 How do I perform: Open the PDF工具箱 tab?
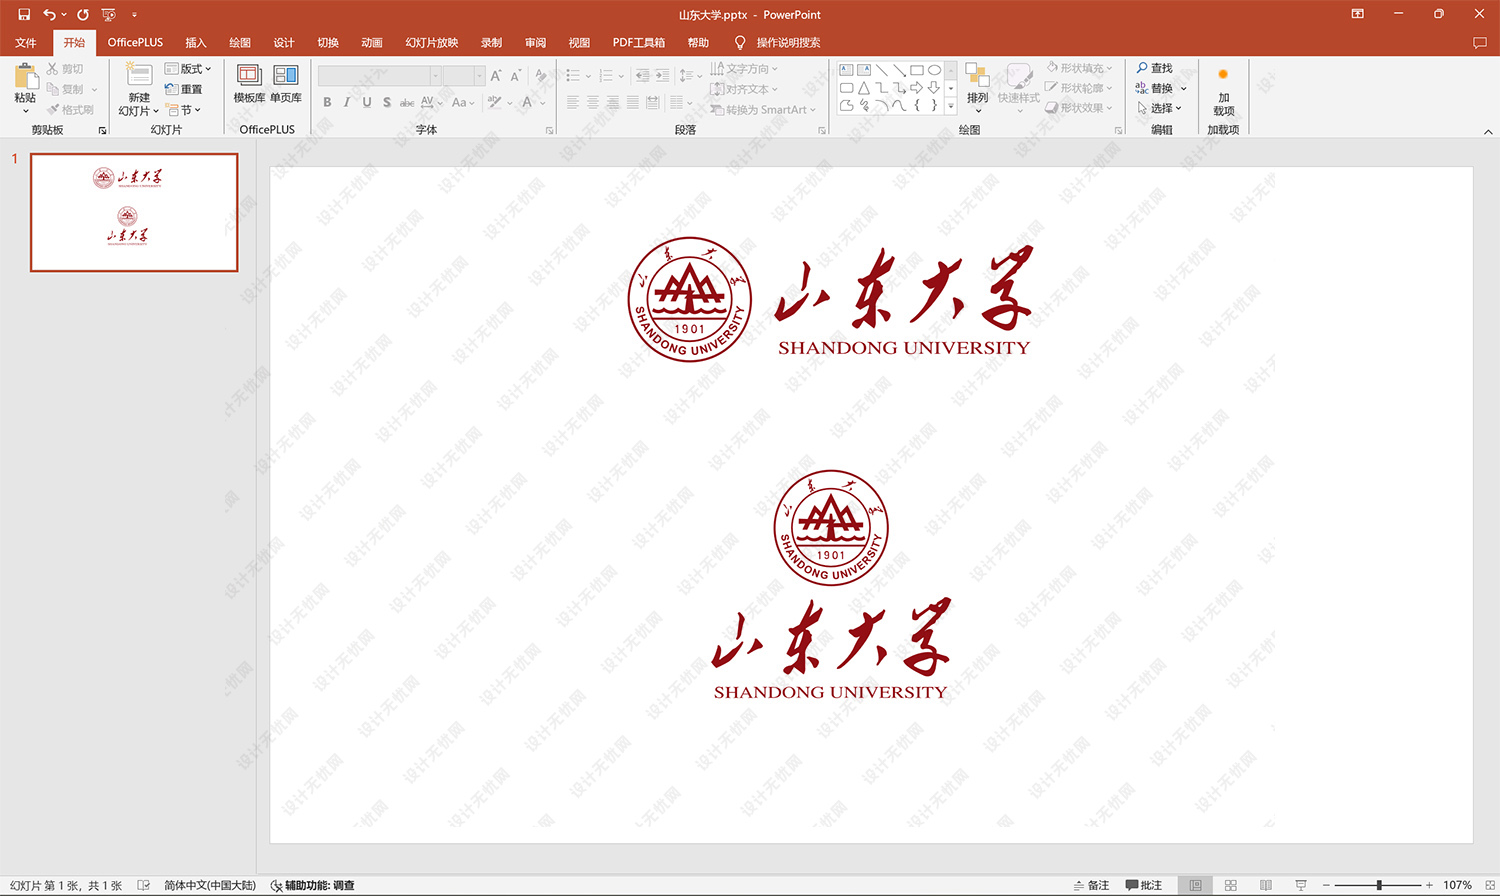[x=638, y=43]
